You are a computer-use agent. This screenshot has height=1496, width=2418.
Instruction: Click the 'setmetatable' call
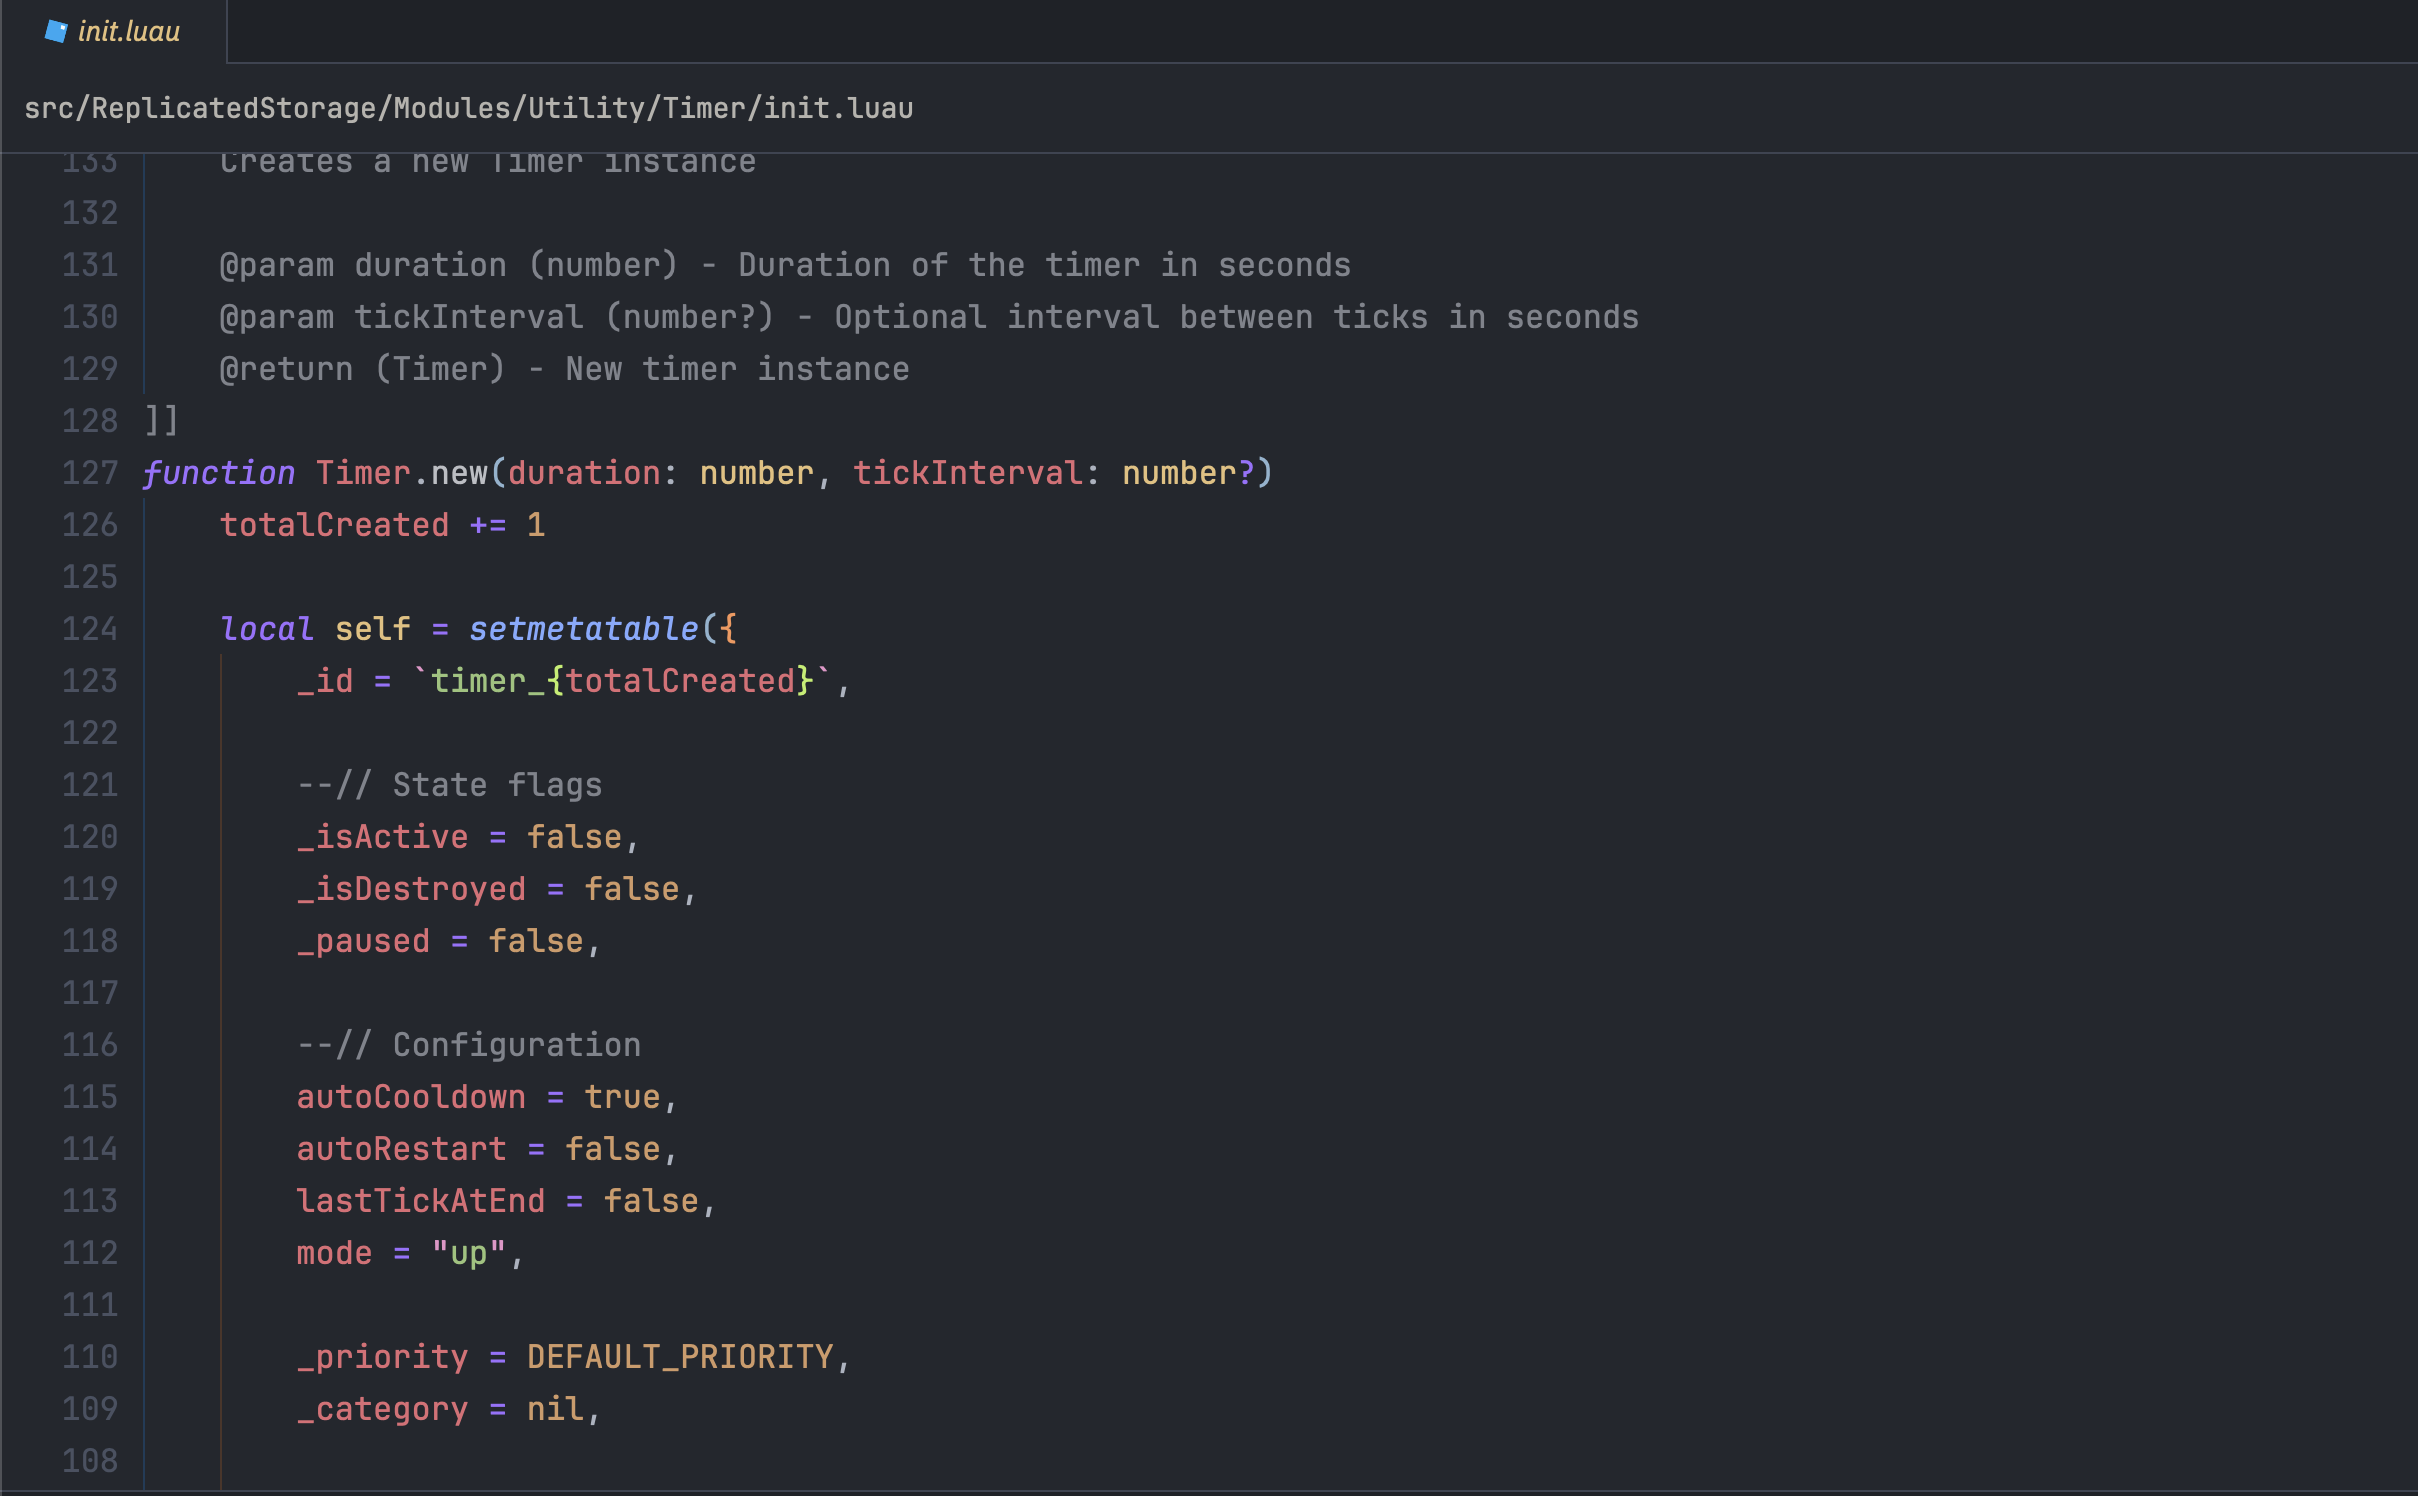coord(584,629)
